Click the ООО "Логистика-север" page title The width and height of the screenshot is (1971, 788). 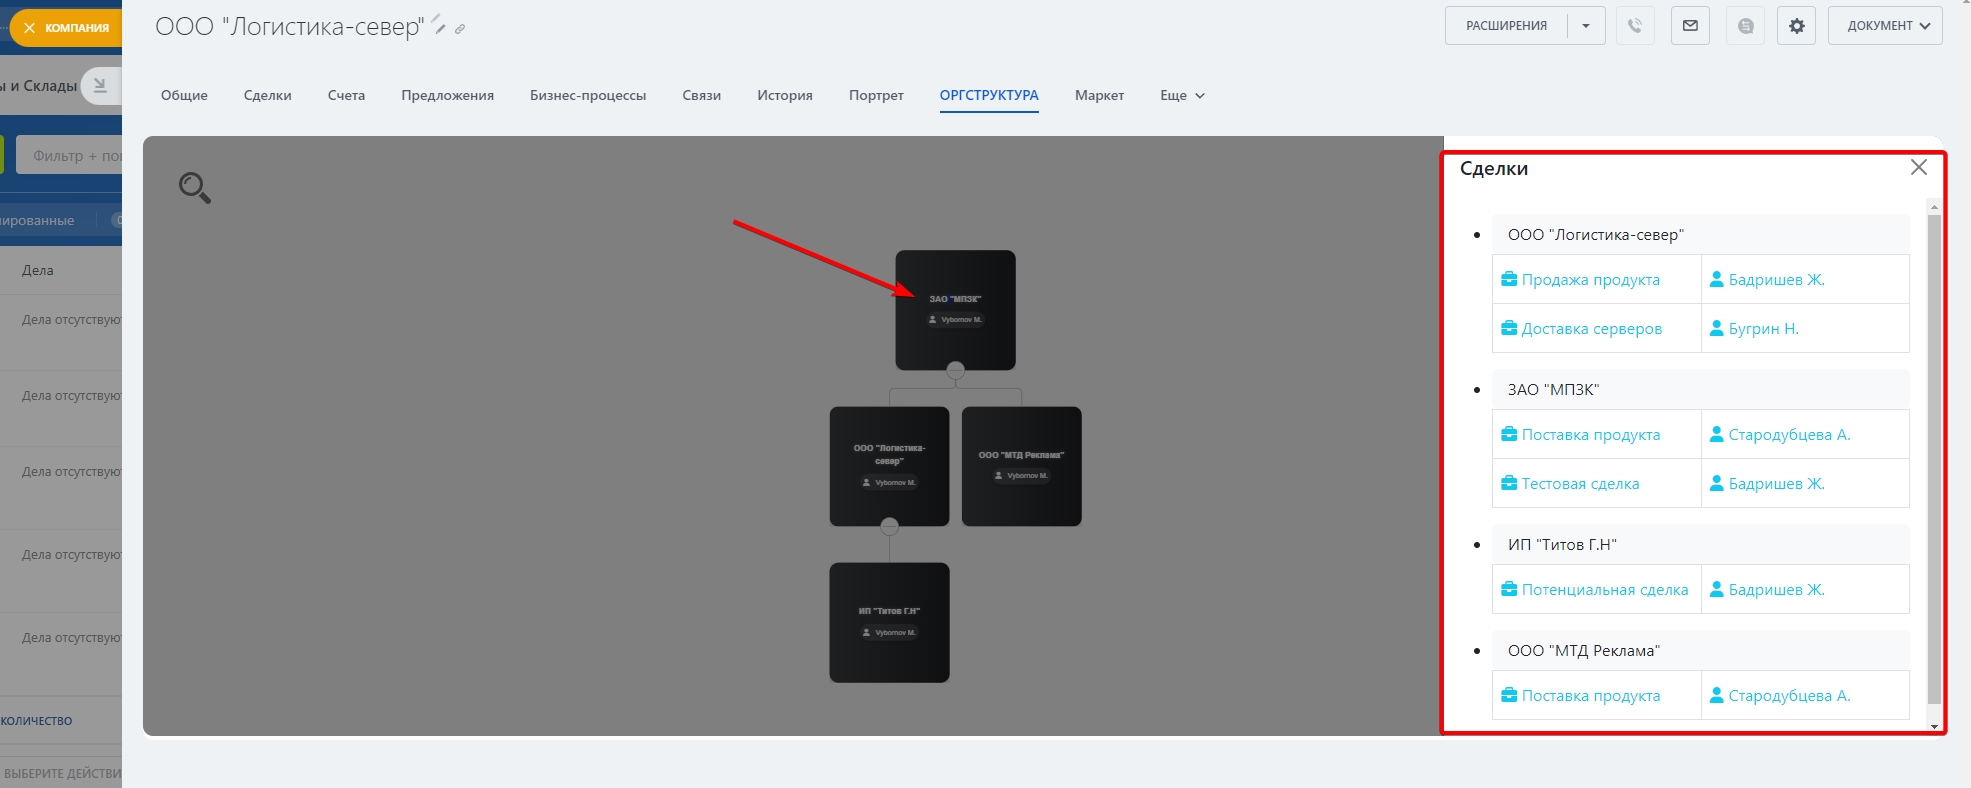(x=290, y=27)
